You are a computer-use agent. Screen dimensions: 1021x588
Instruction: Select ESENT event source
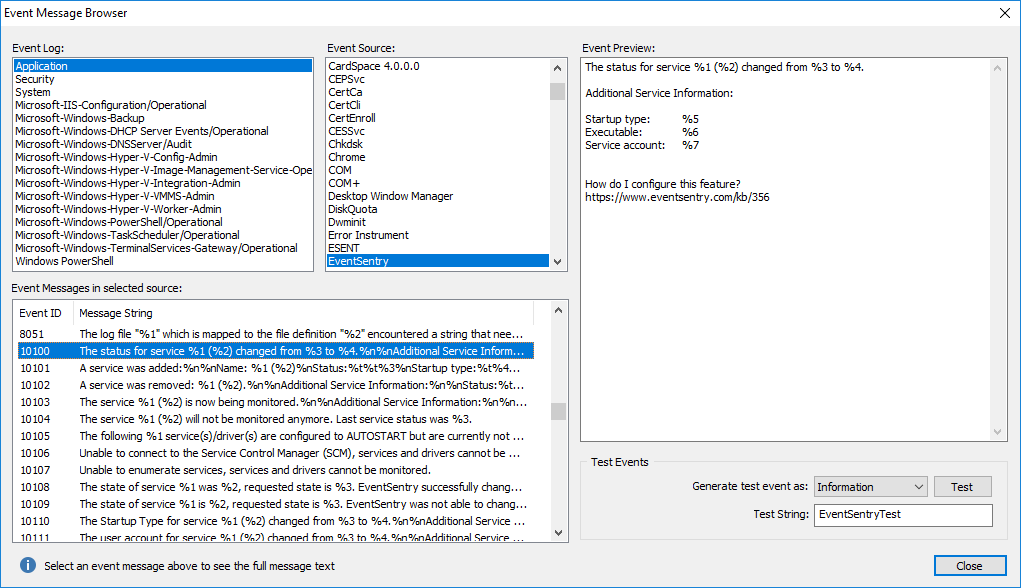point(438,248)
